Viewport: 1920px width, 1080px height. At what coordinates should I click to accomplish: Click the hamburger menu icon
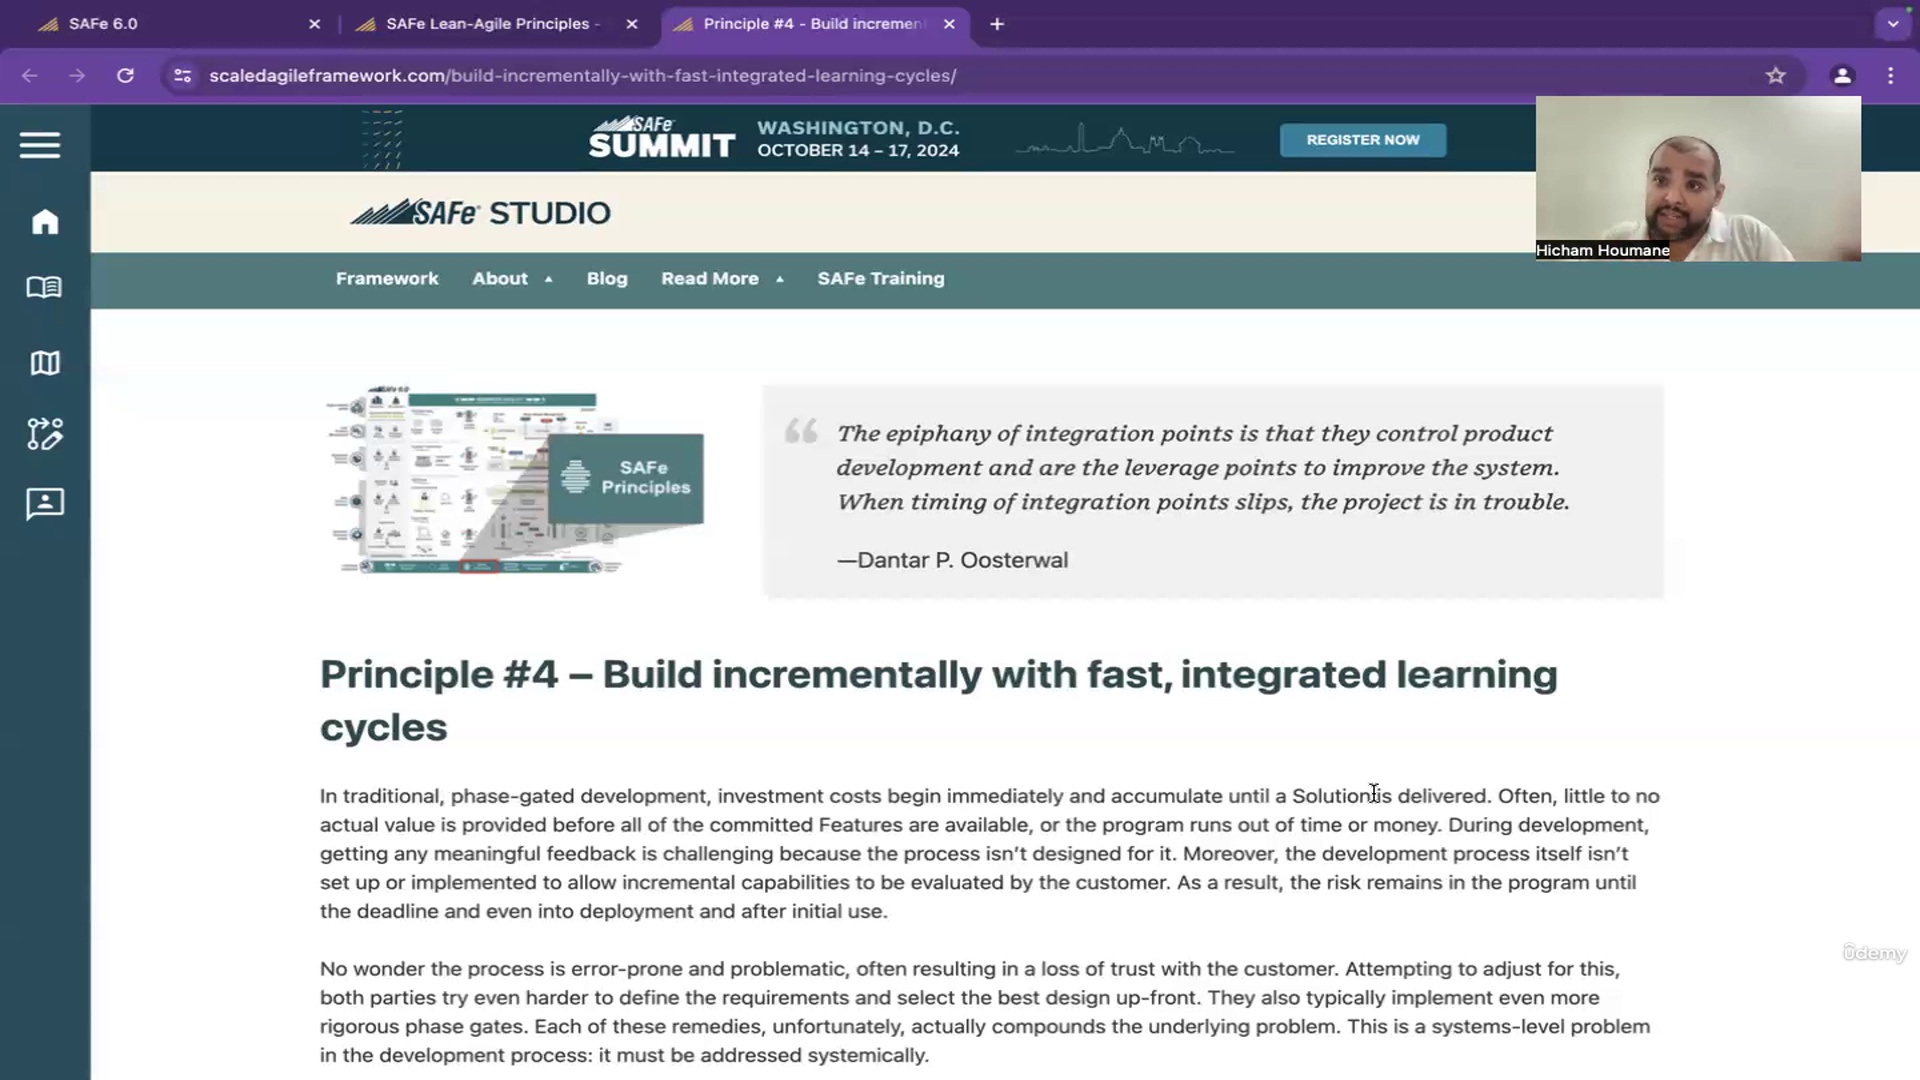coord(41,145)
